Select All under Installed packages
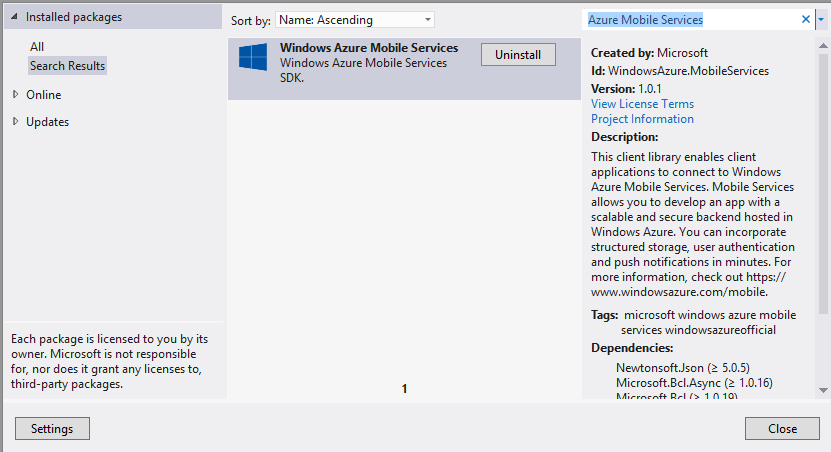Viewport: 831px width, 452px height. [x=37, y=47]
